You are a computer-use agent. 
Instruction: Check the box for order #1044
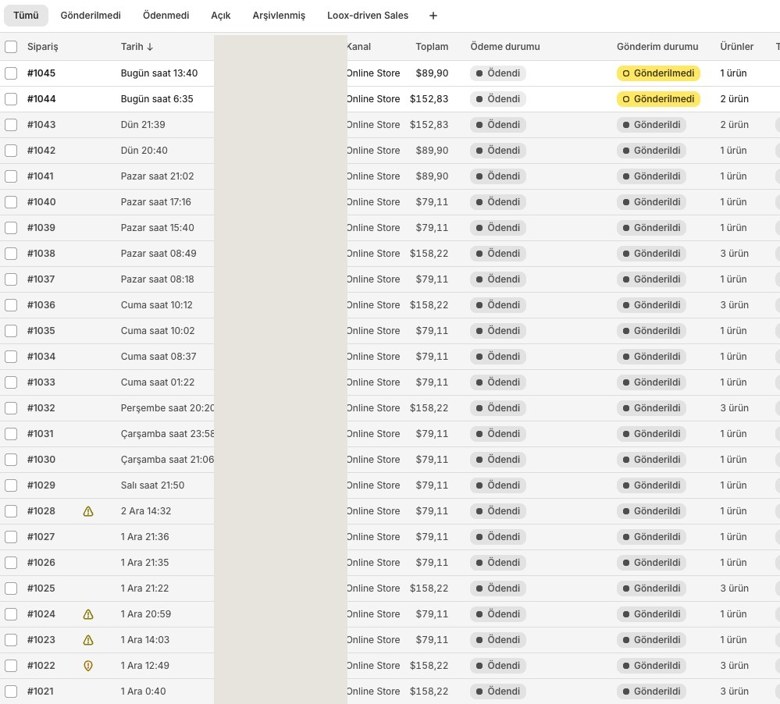(11, 99)
